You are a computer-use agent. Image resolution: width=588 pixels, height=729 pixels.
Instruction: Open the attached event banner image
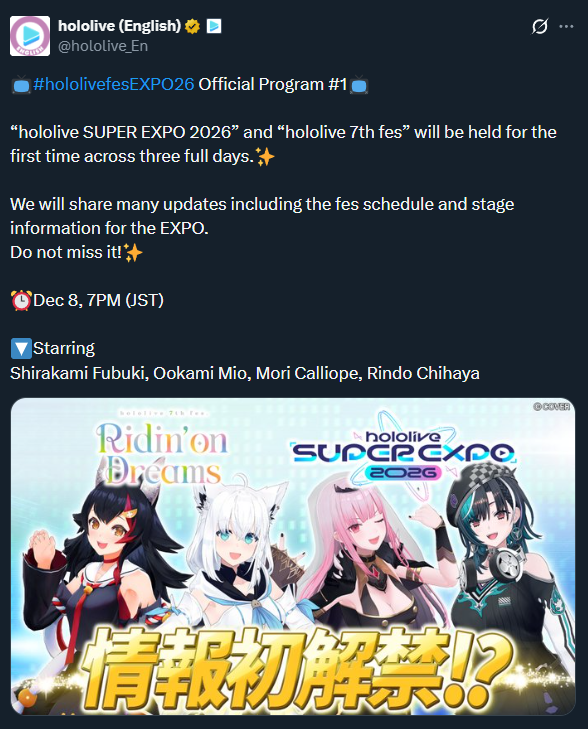pos(293,556)
